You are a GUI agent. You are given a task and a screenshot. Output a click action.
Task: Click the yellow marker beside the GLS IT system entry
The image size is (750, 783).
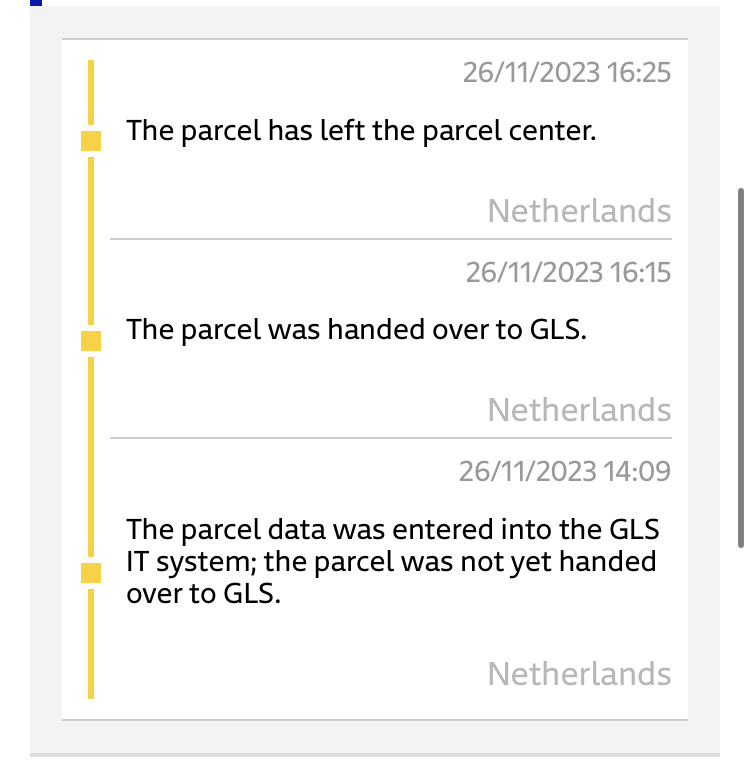click(91, 573)
